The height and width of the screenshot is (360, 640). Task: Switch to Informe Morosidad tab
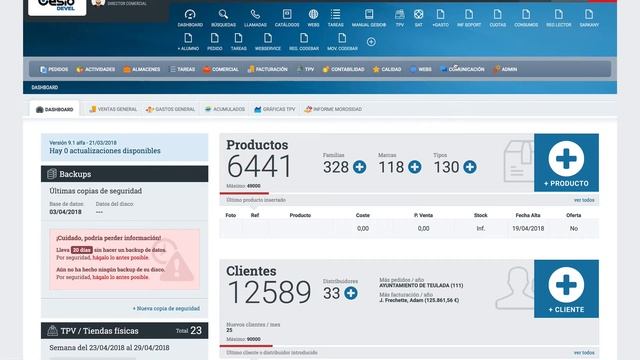[x=333, y=109]
